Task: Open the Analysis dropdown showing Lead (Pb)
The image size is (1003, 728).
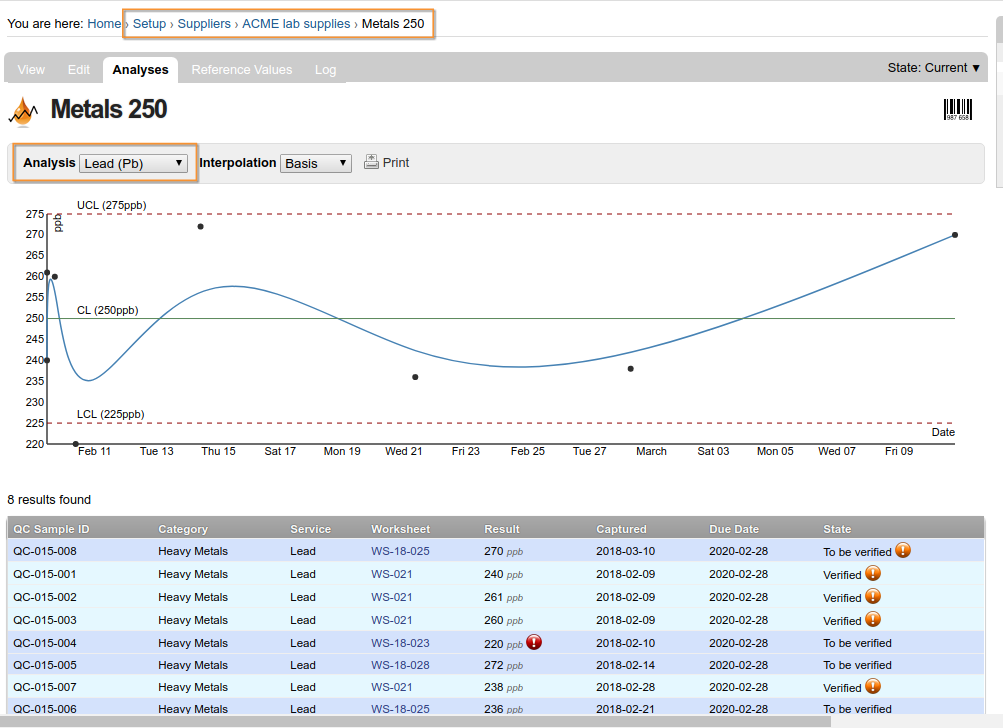Action: pyautogui.click(x=133, y=163)
